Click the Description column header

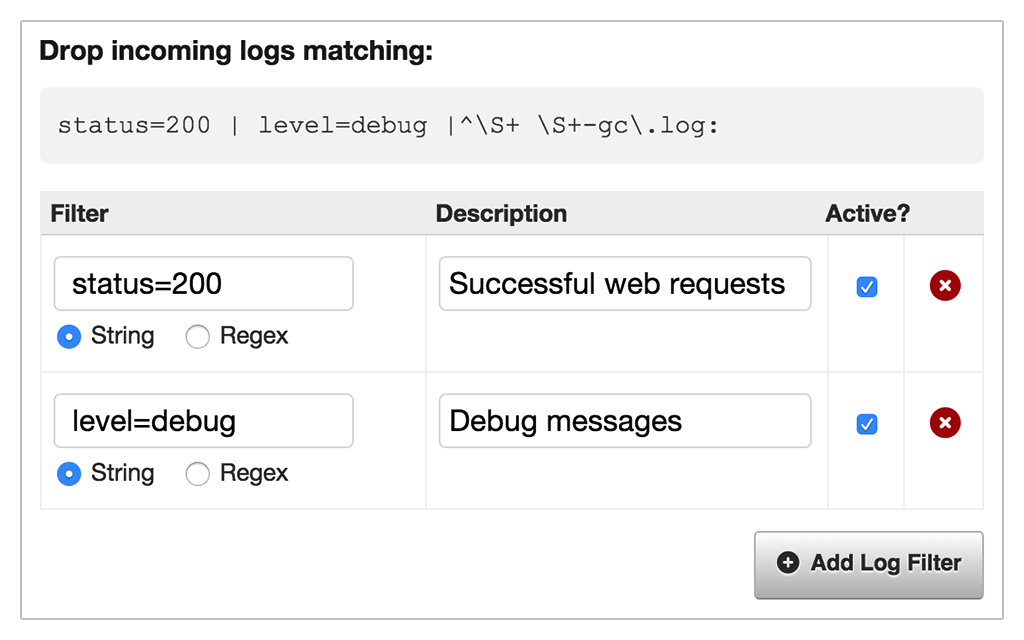[501, 213]
